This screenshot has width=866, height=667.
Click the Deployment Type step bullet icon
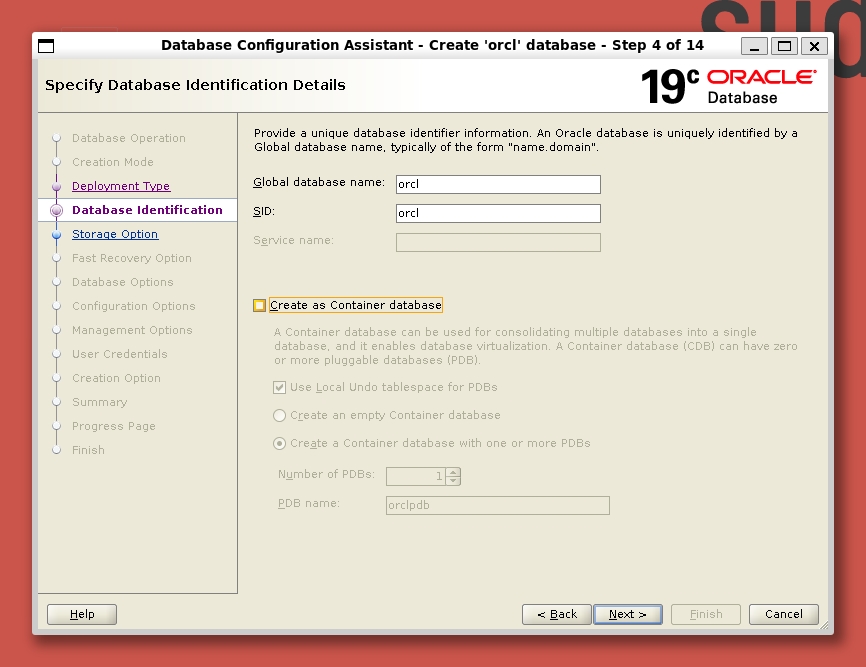pyautogui.click(x=57, y=186)
